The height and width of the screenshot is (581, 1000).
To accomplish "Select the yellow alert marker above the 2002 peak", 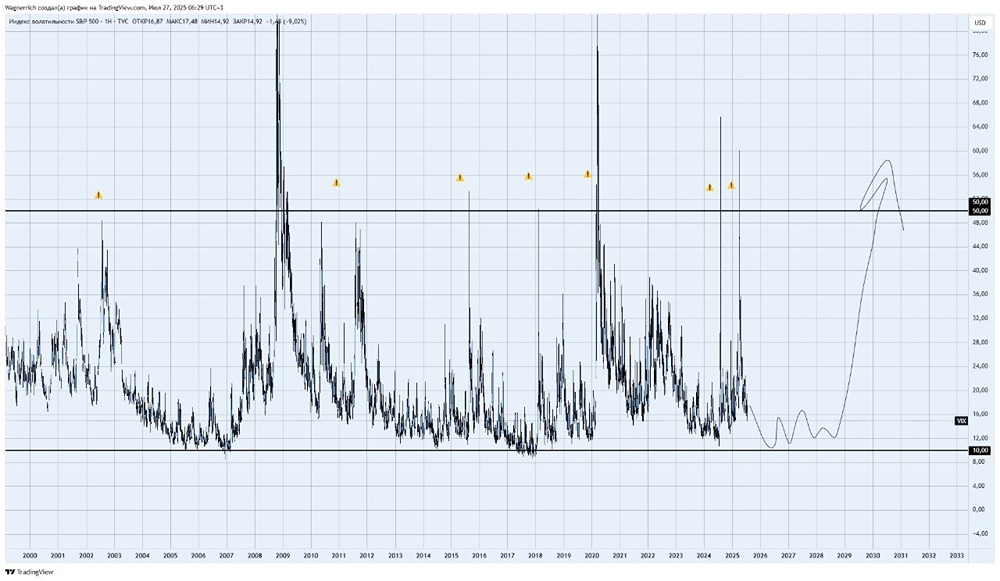I will coord(98,196).
